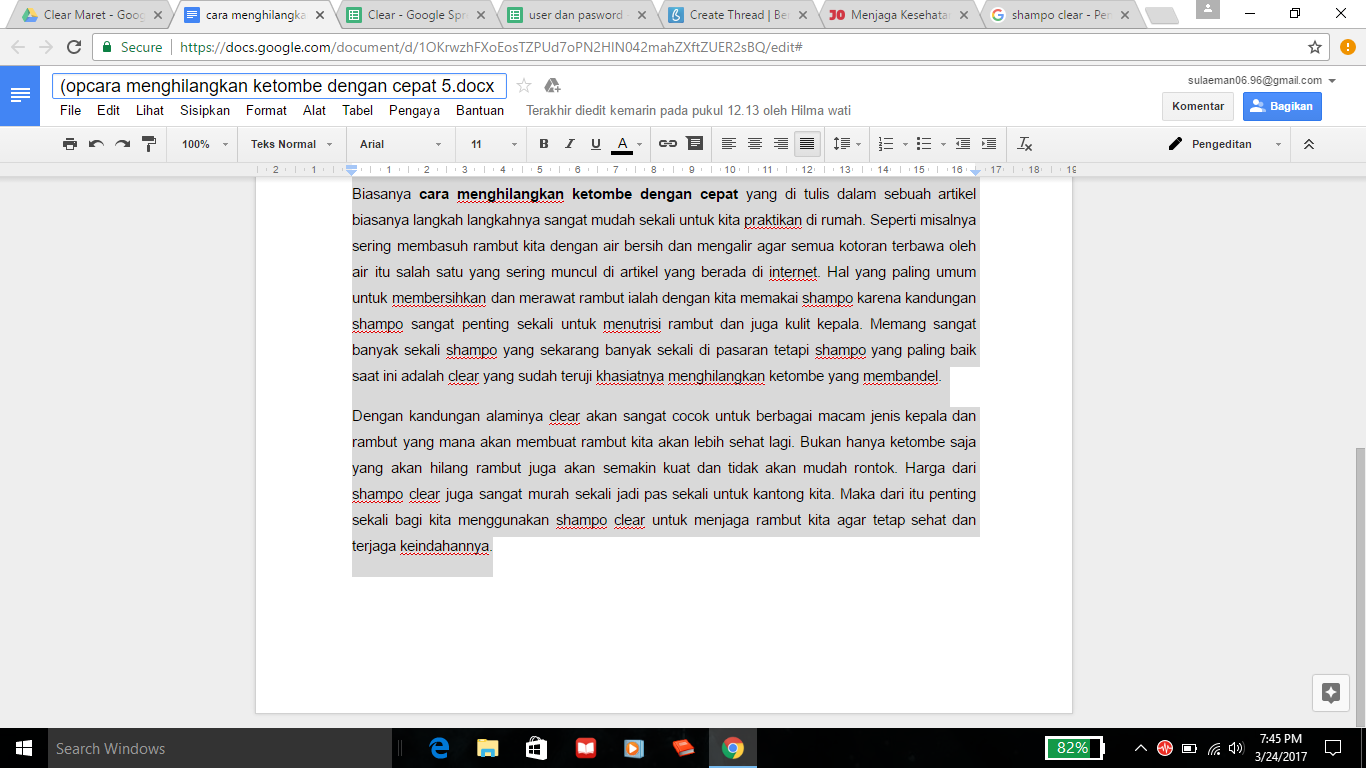This screenshot has height=768, width=1366.
Task: Open the line spacing dropdown
Action: click(847, 144)
